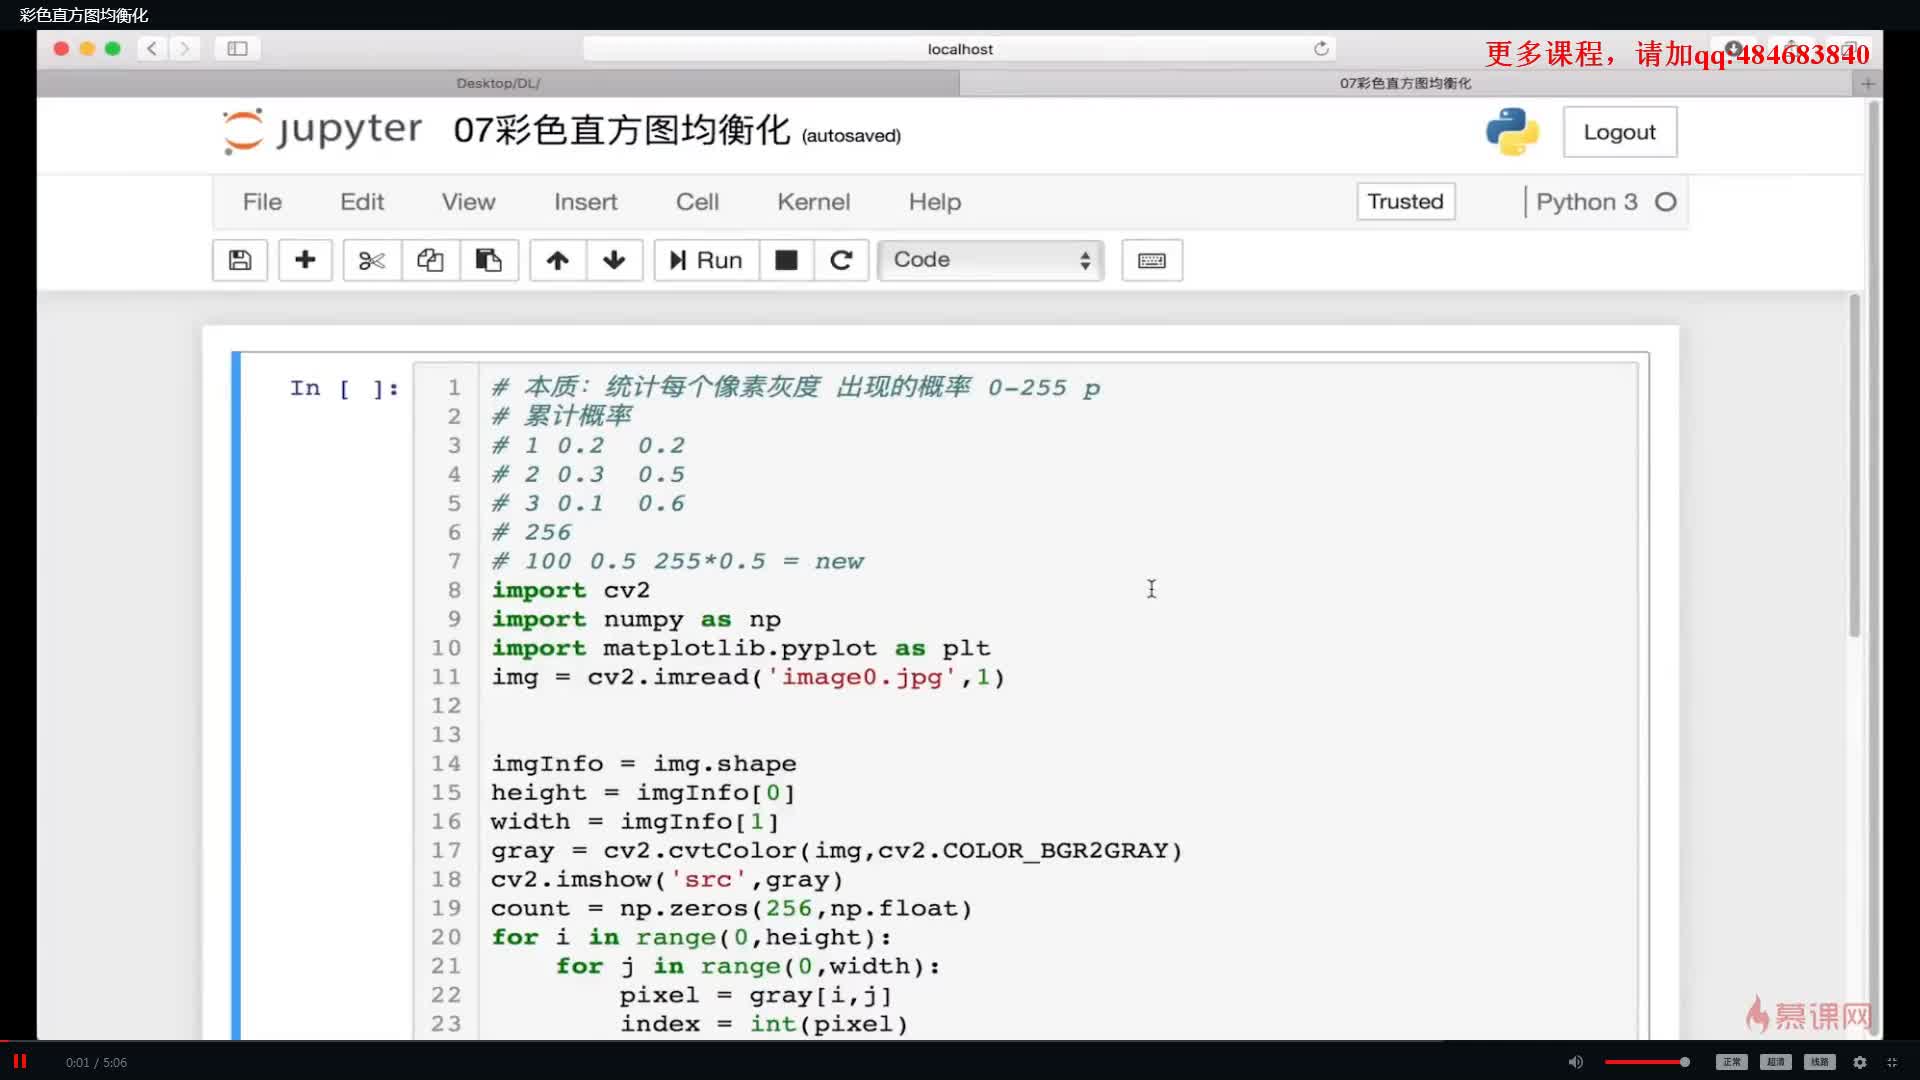The image size is (1920, 1080).
Task: Reload the page in the address bar
Action: coord(1321,48)
